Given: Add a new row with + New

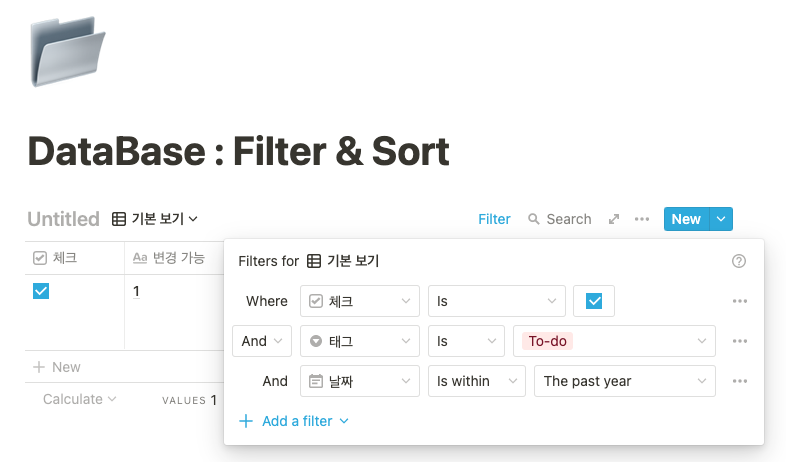Looking at the screenshot, I should pyautogui.click(x=57, y=367).
